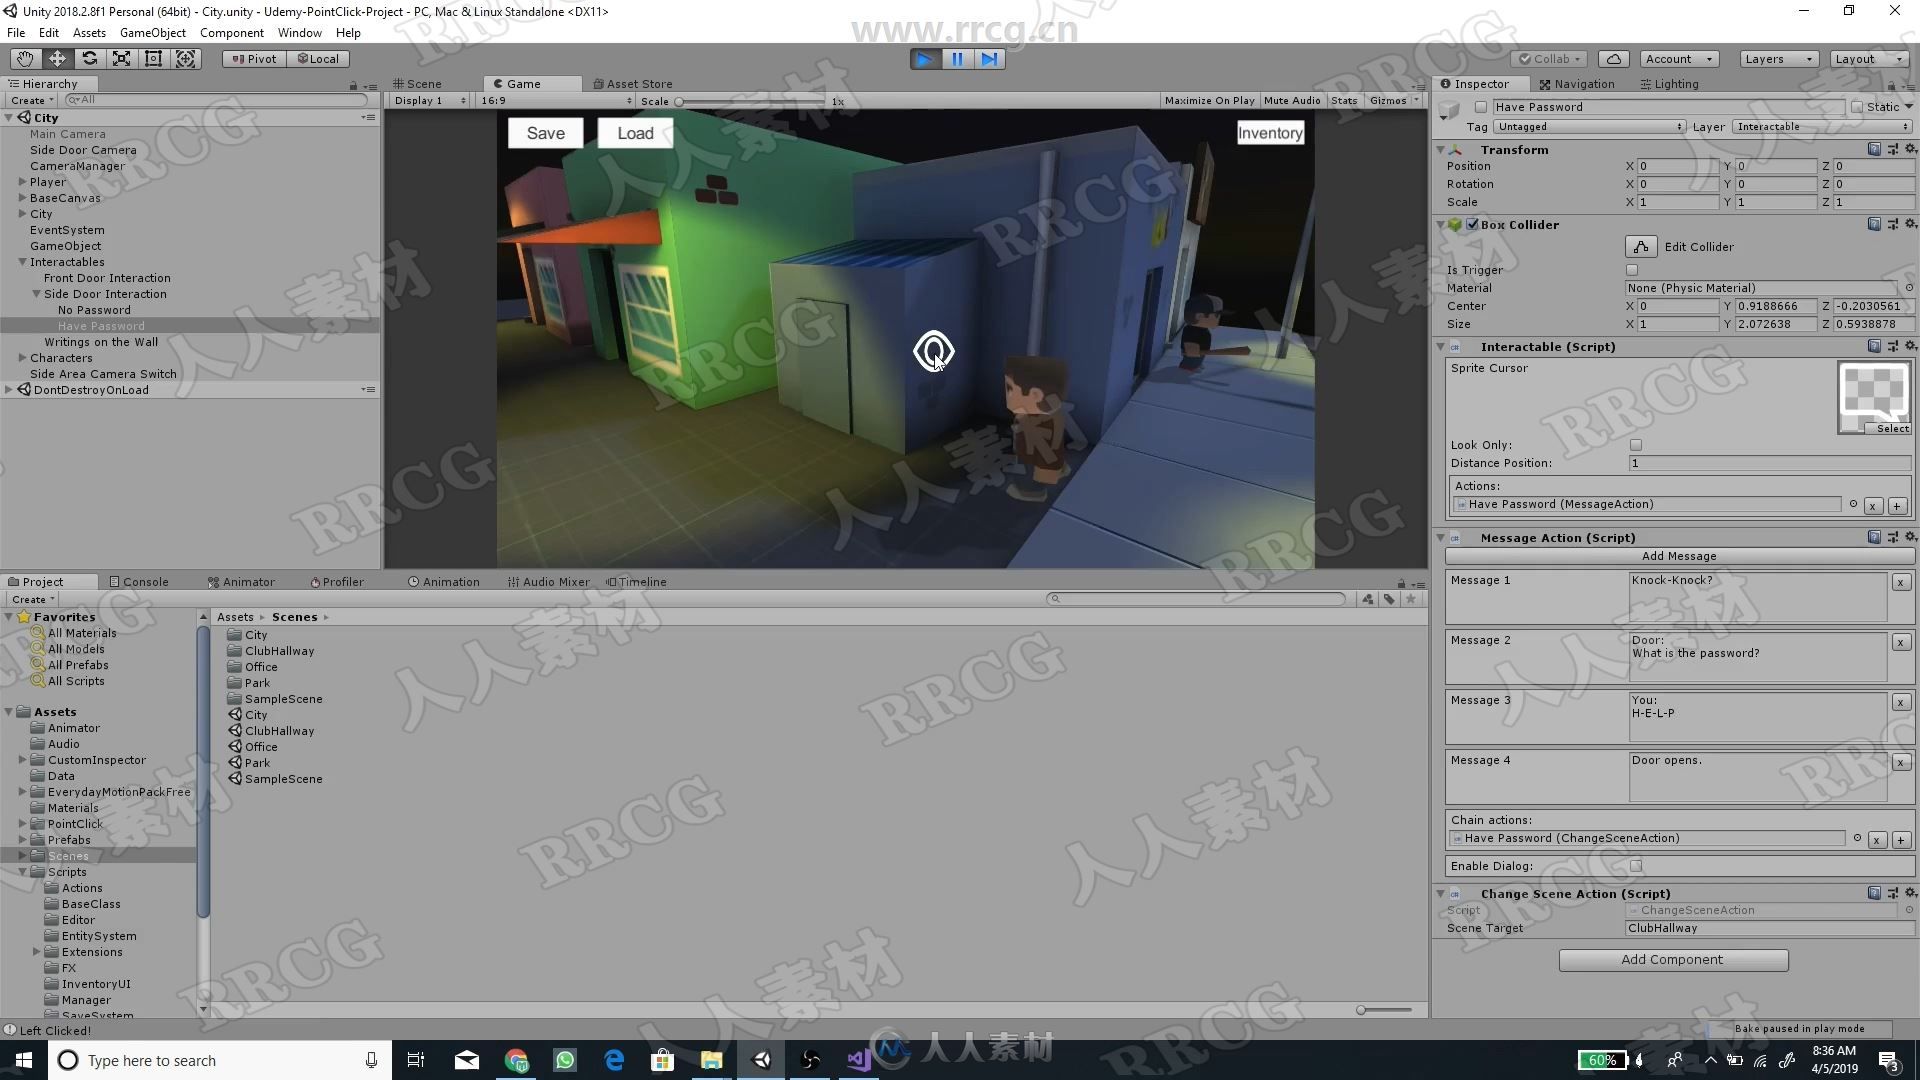Toggle Is Trigger checkbox on Box Collider

[x=1633, y=269]
